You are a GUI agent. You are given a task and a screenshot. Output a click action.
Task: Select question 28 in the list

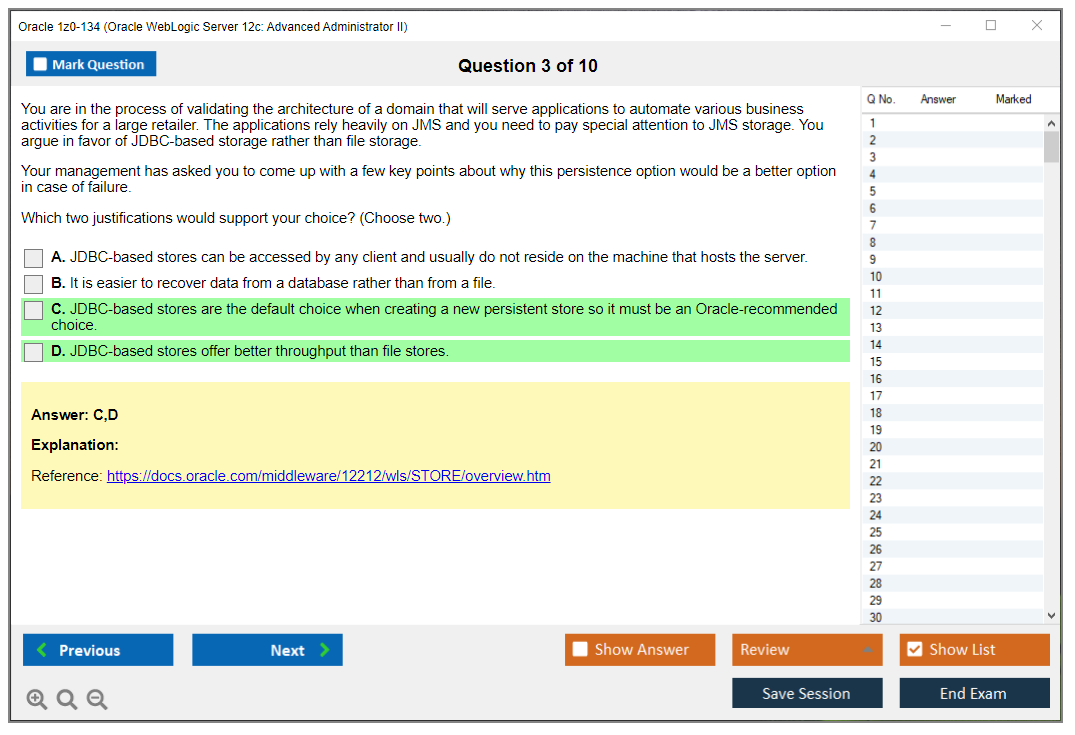coord(952,583)
